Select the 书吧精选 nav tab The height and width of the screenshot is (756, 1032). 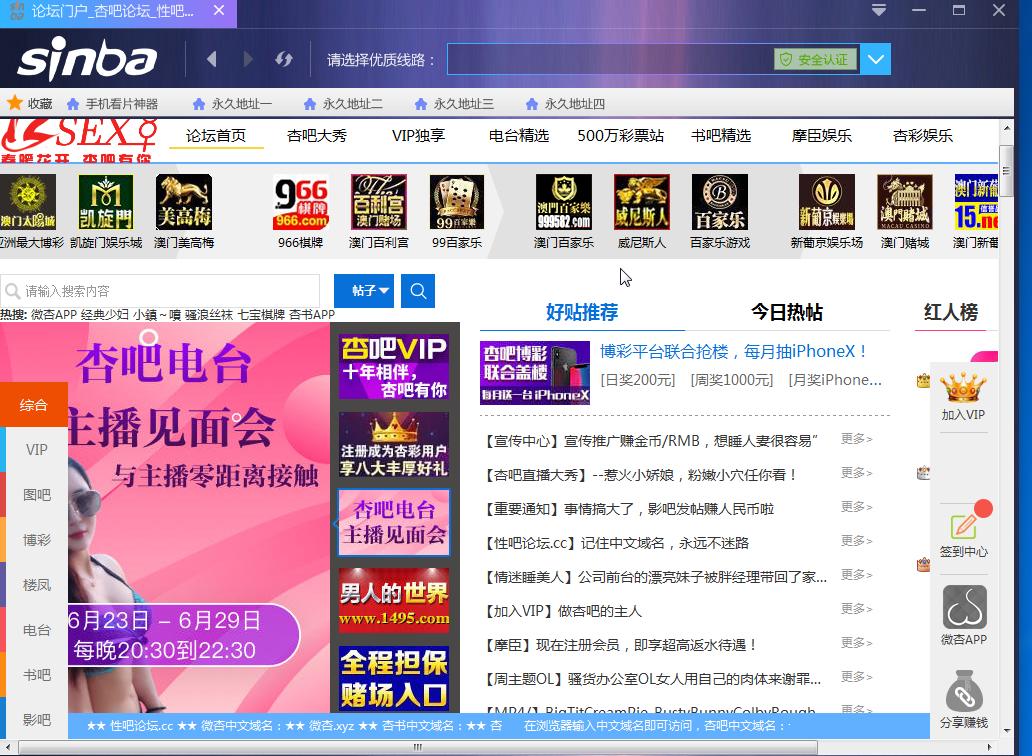(721, 136)
